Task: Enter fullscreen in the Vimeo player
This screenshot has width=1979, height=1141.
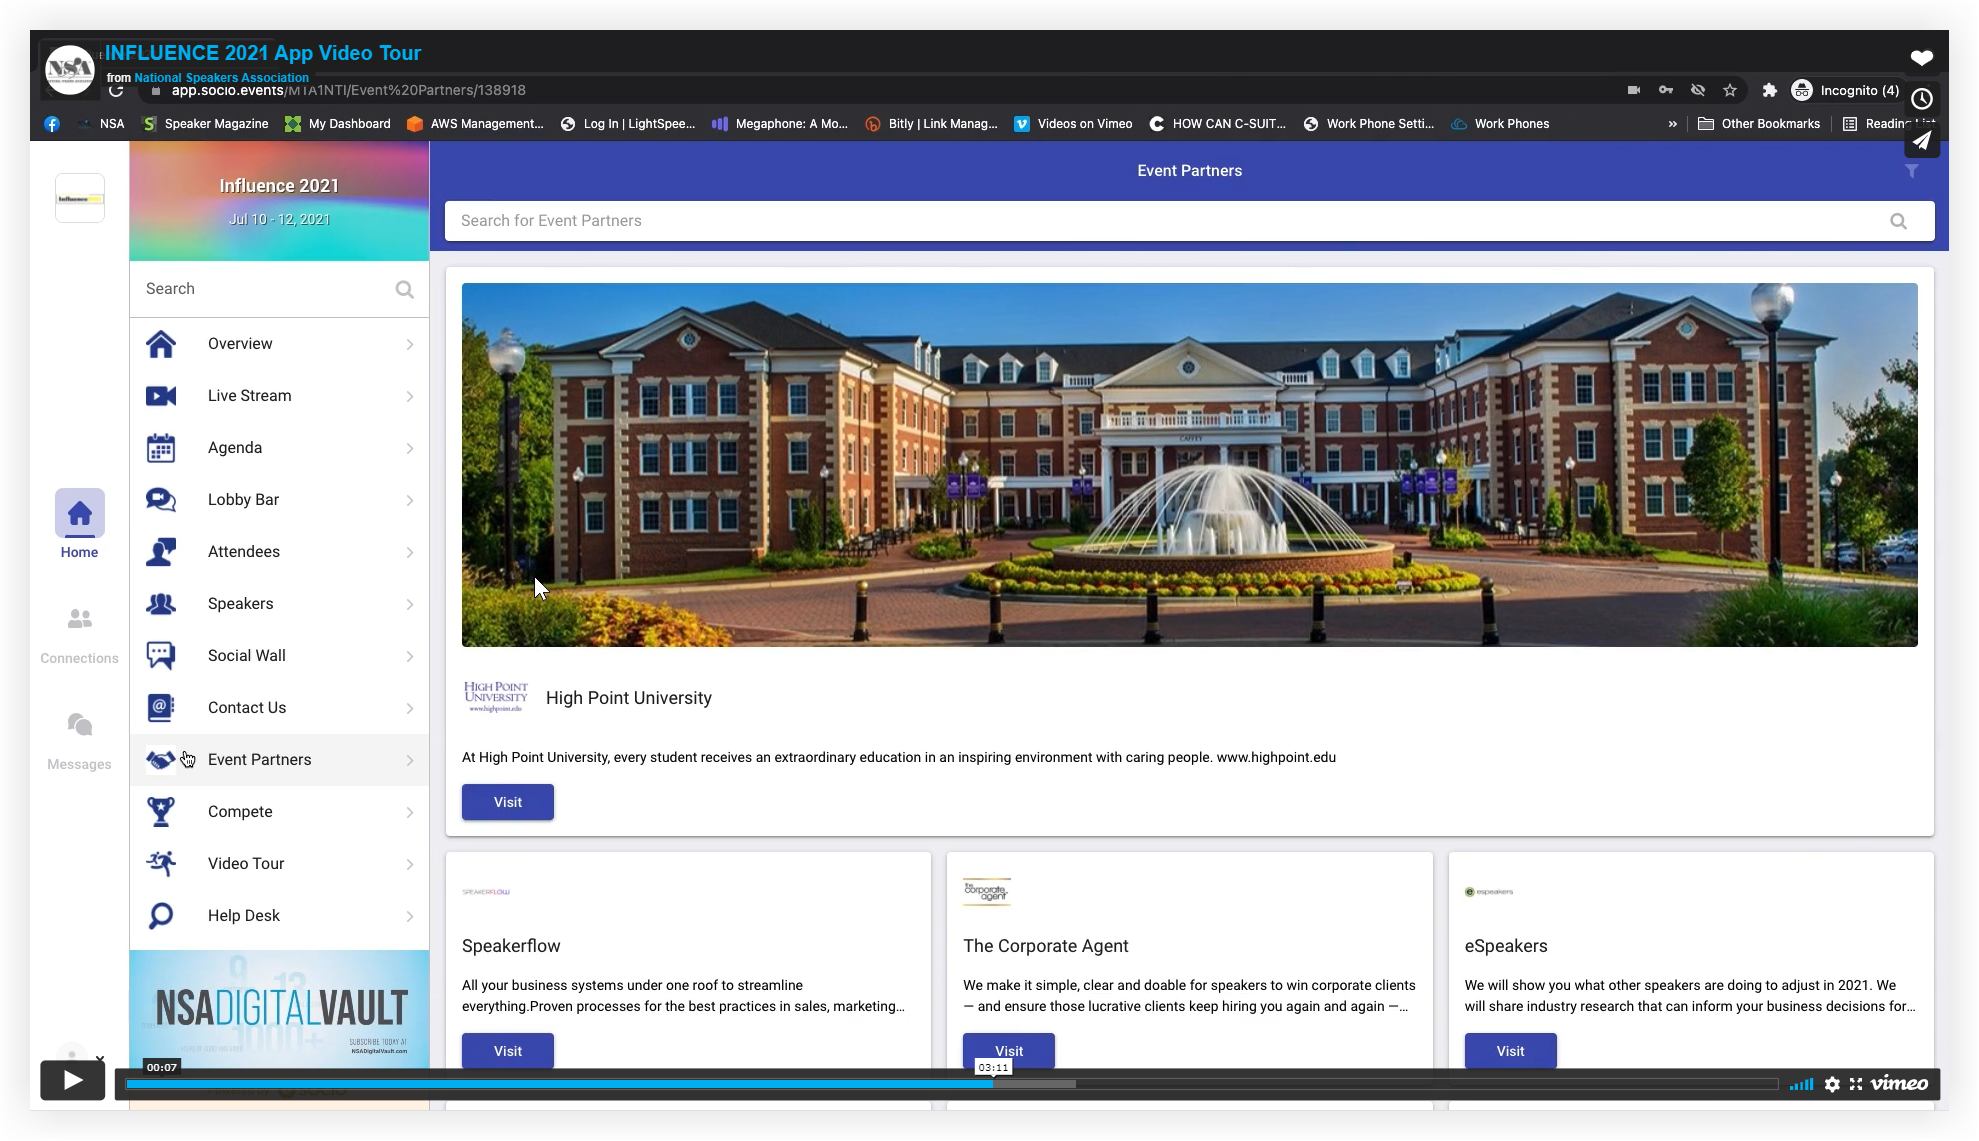Action: click(x=1856, y=1084)
